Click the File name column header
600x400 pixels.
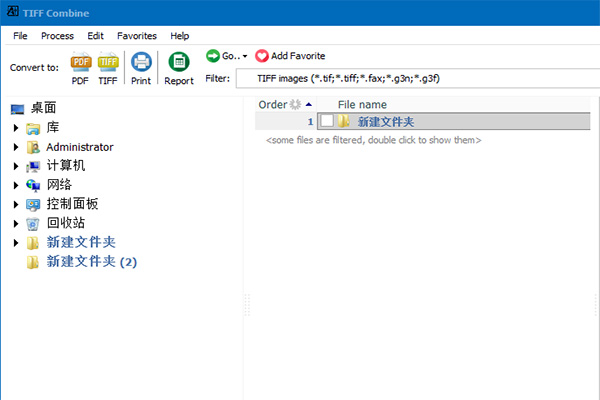362,104
